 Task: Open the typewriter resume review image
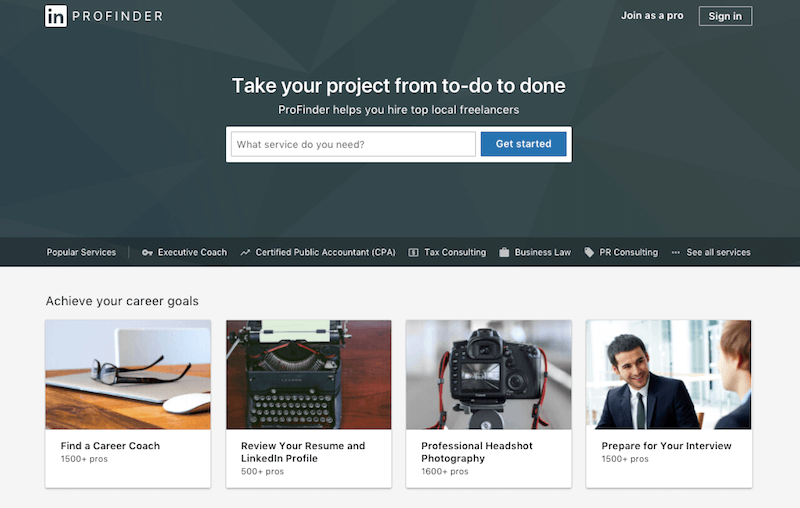[x=309, y=375]
